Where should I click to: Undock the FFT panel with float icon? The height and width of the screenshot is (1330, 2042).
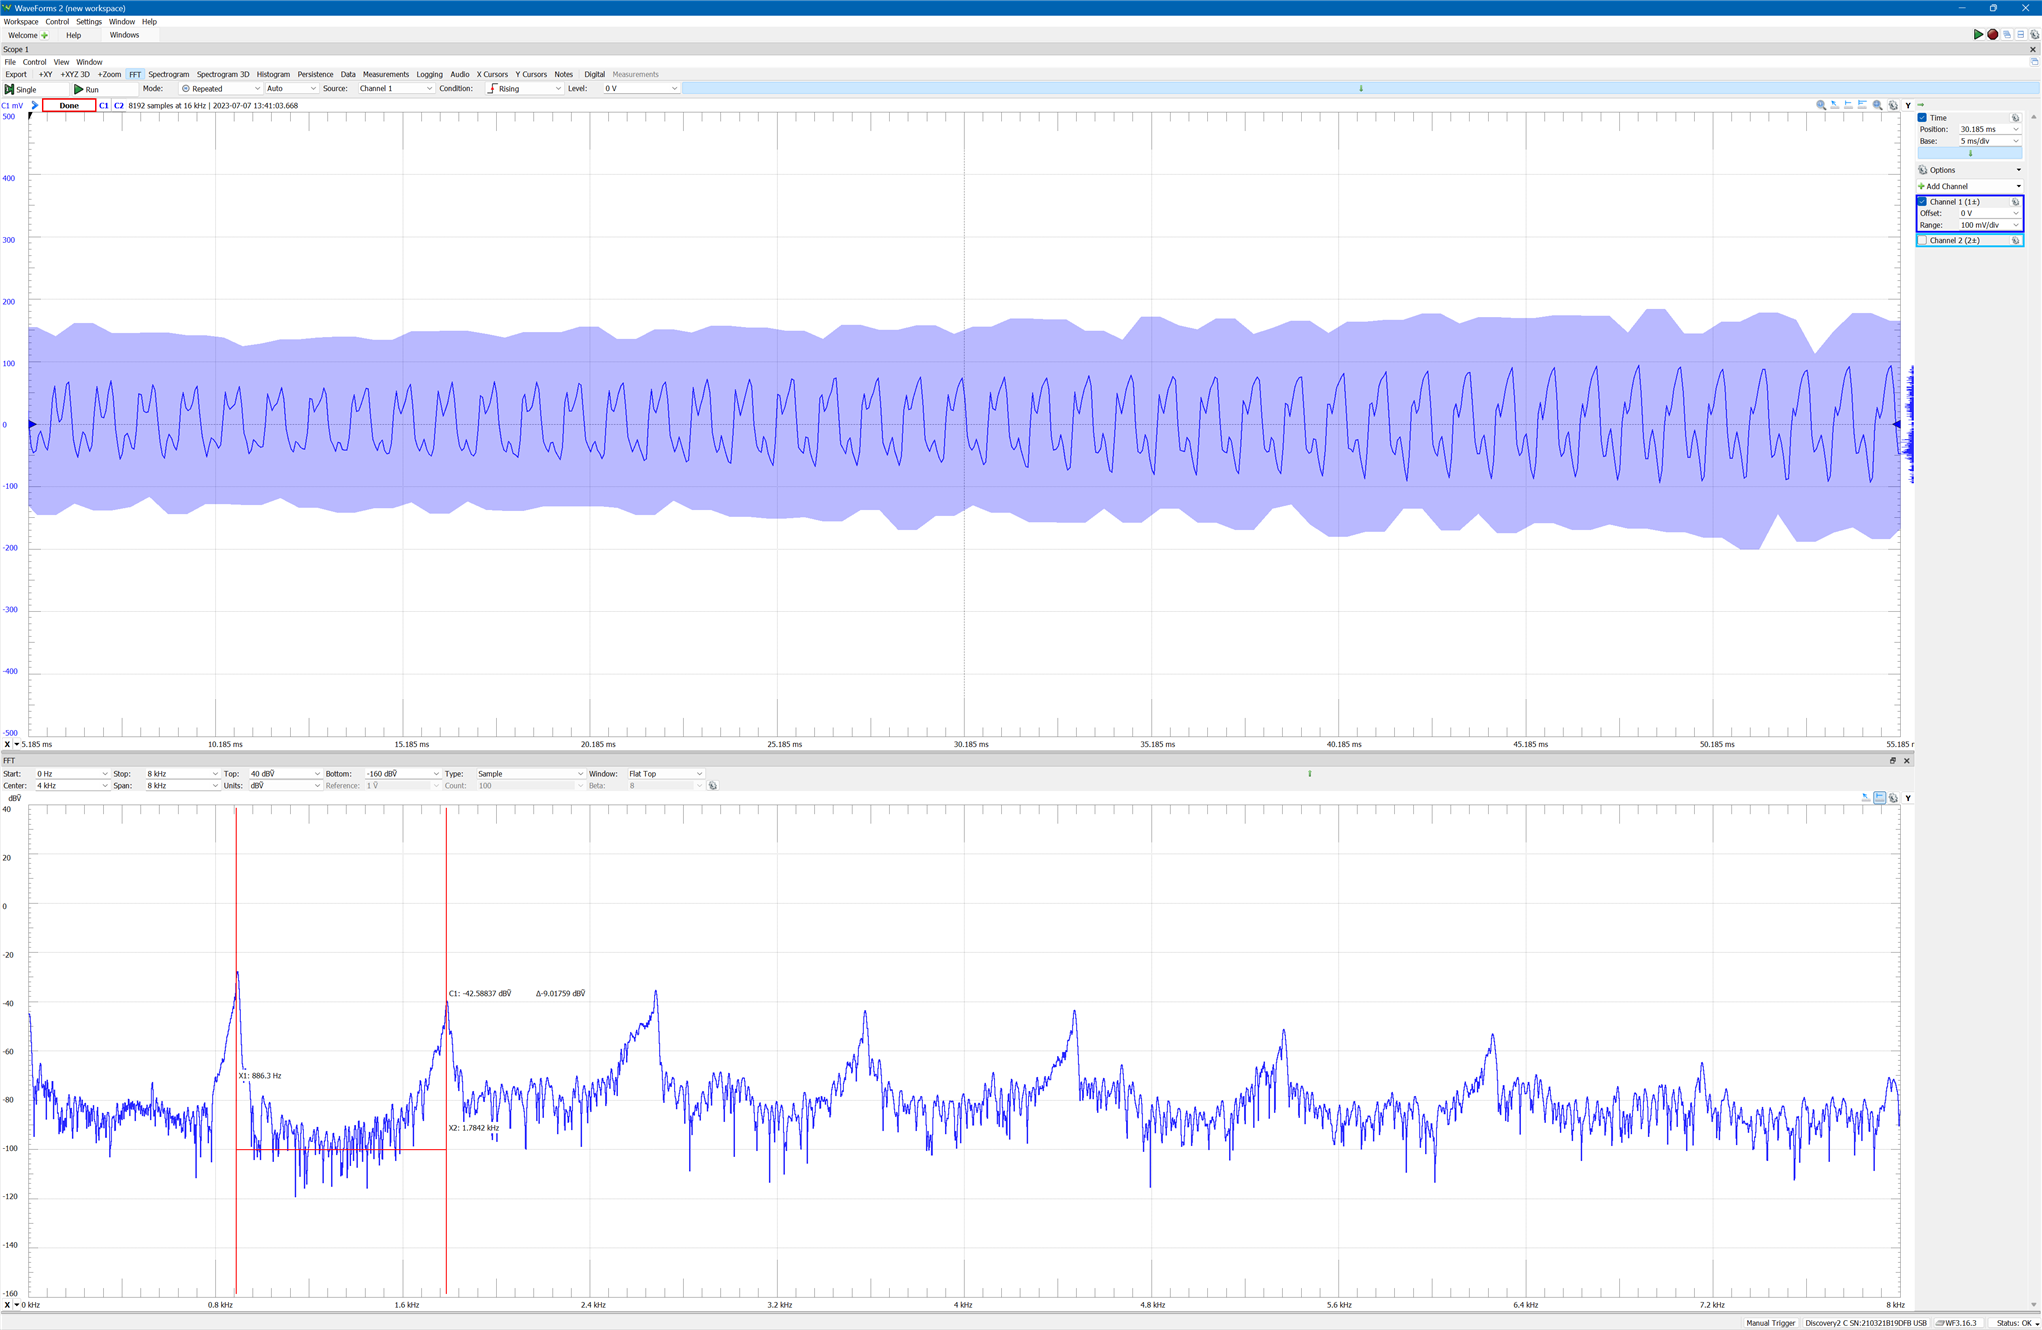pos(1893,761)
